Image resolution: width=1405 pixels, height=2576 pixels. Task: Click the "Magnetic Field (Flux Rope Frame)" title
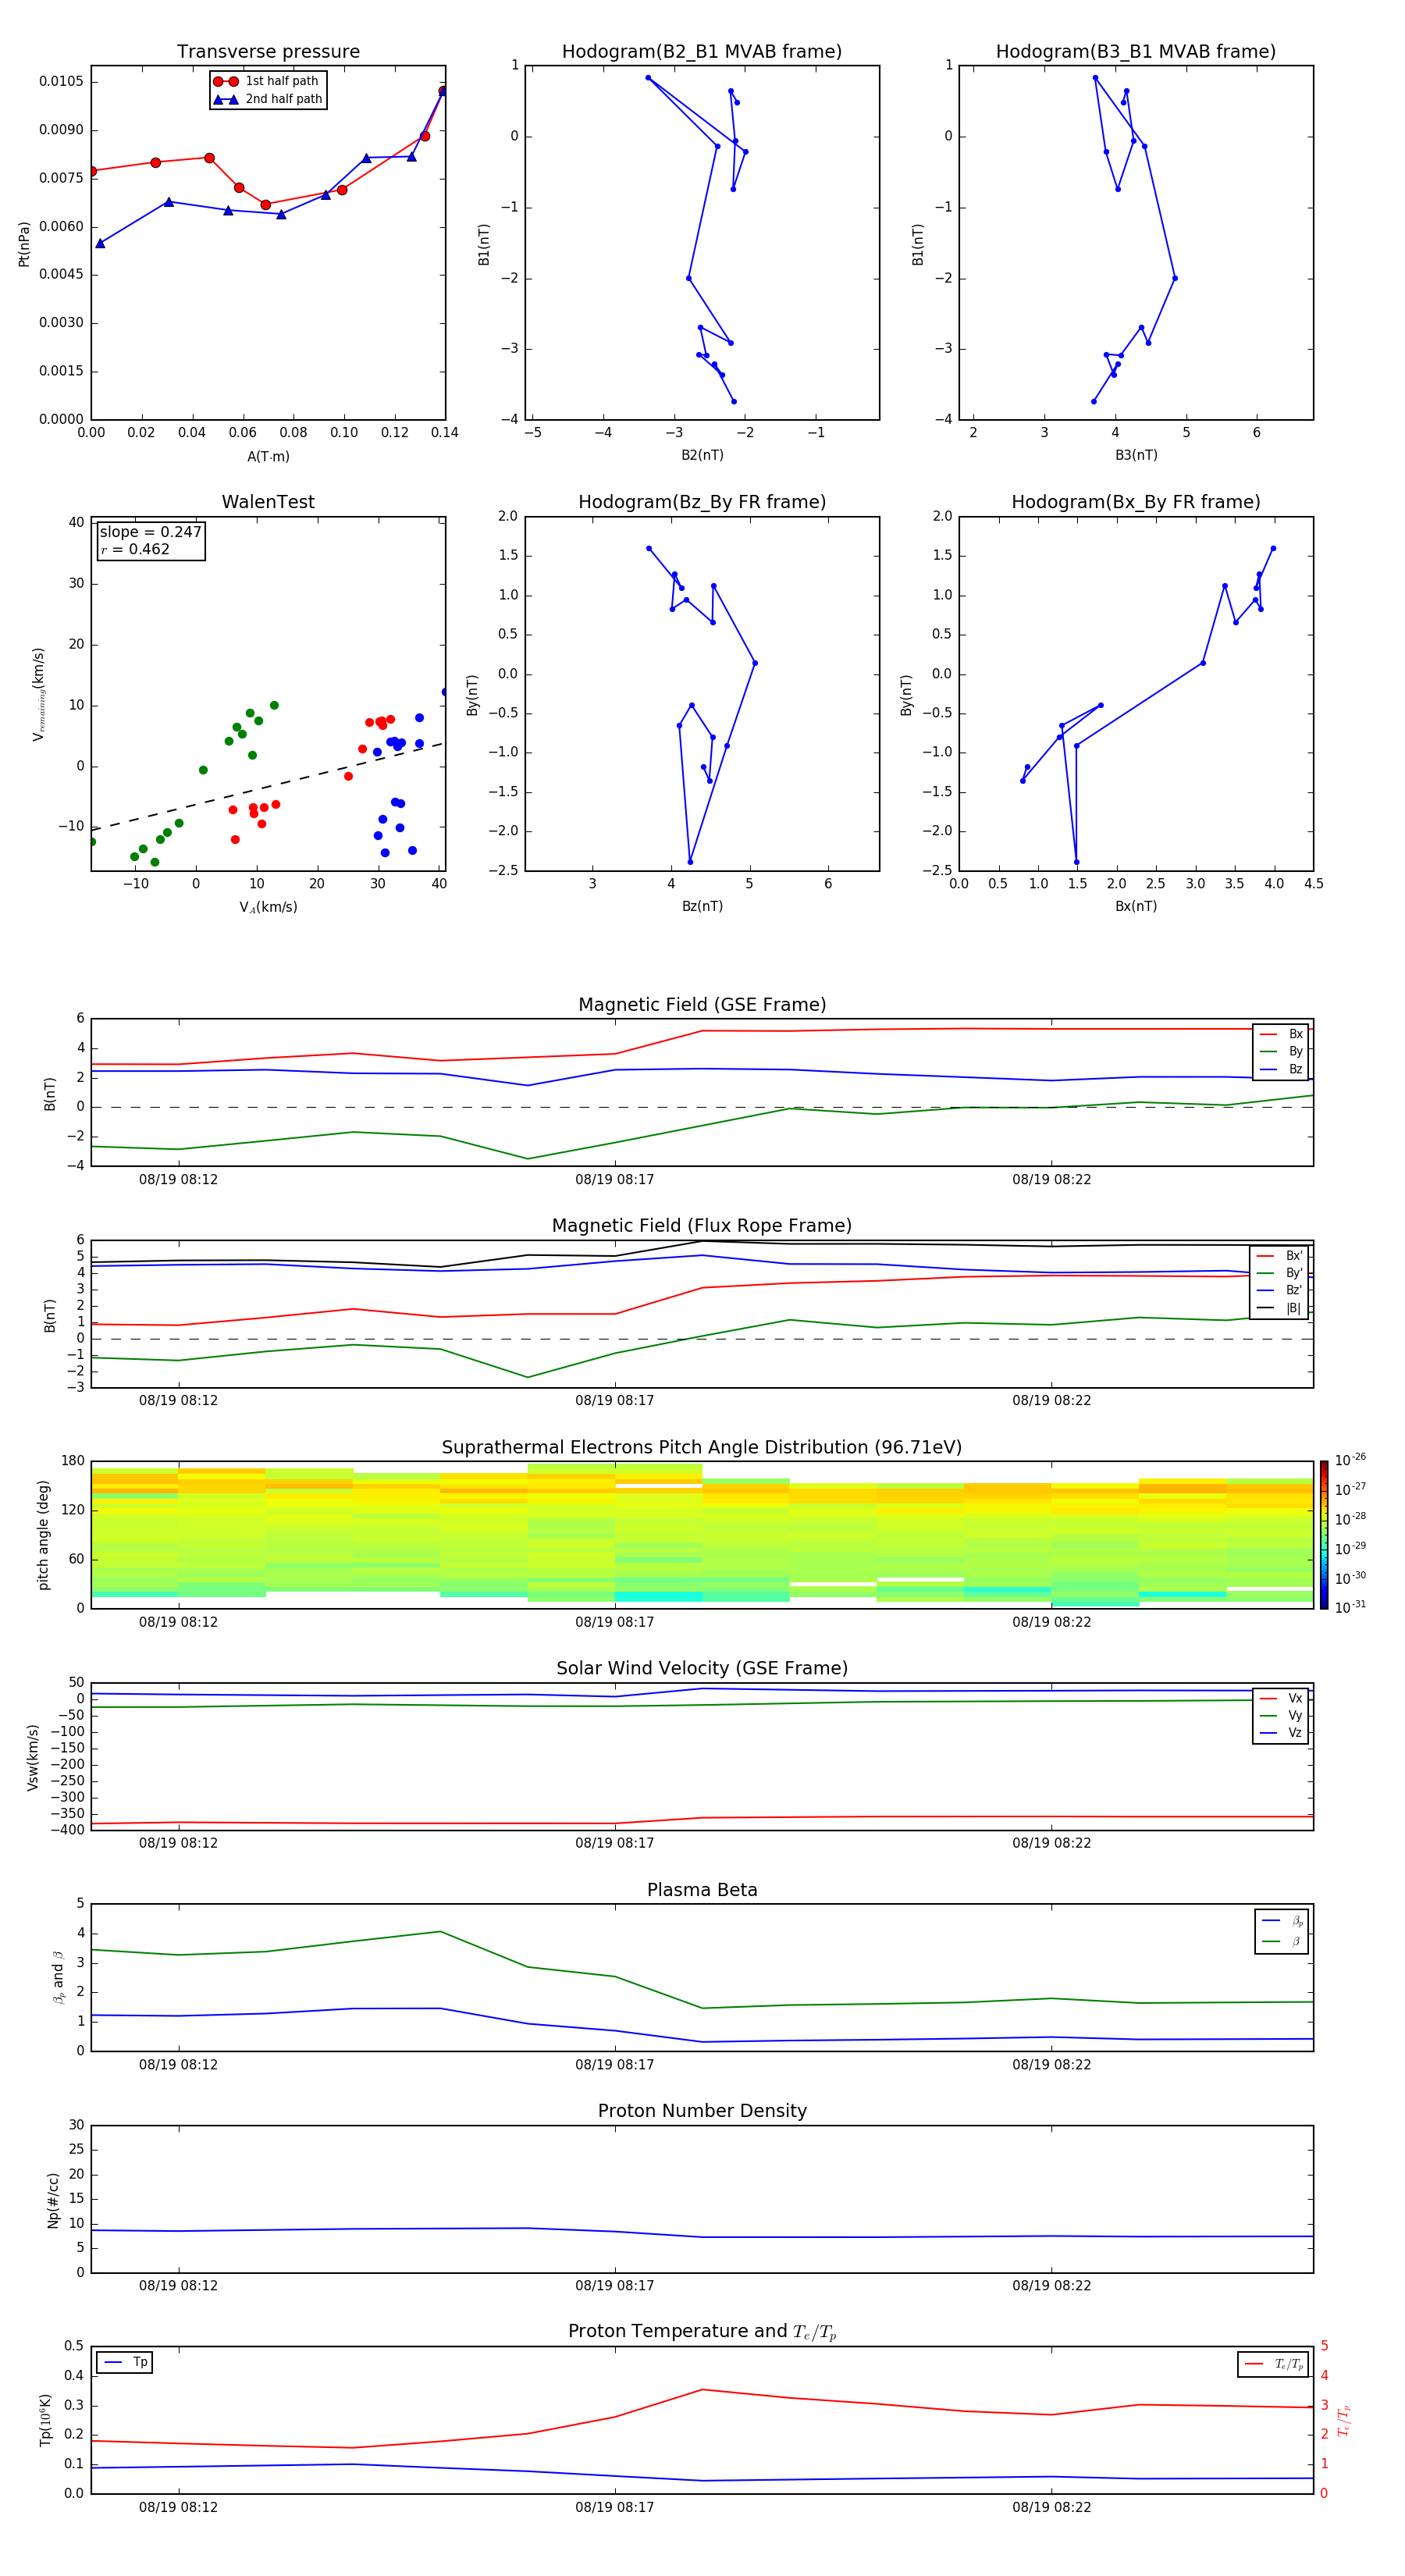(x=702, y=1226)
